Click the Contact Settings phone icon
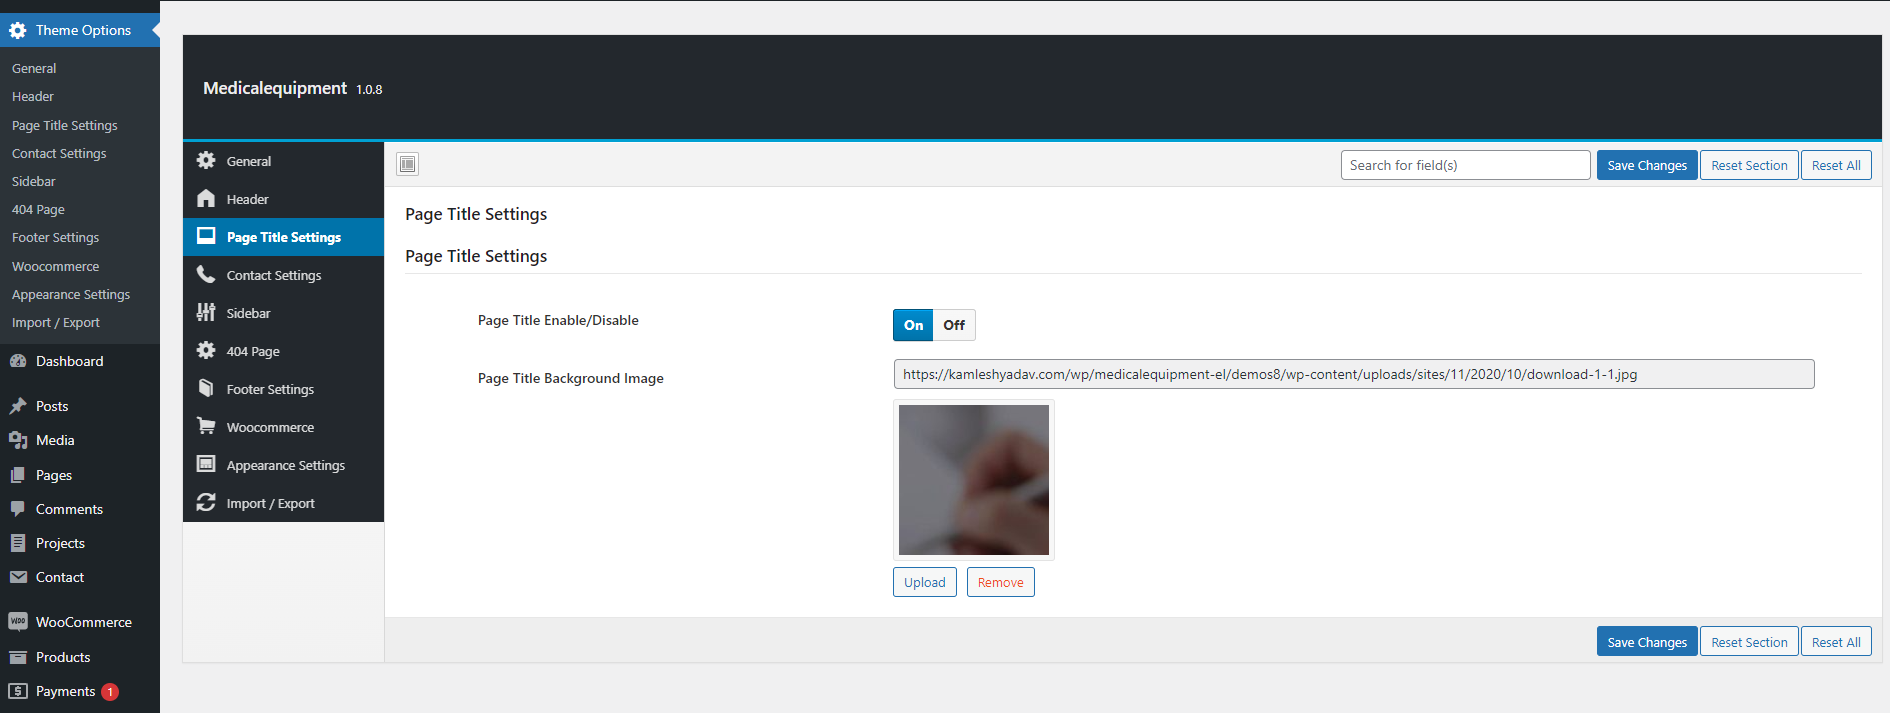This screenshot has height=713, width=1890. [x=206, y=275]
